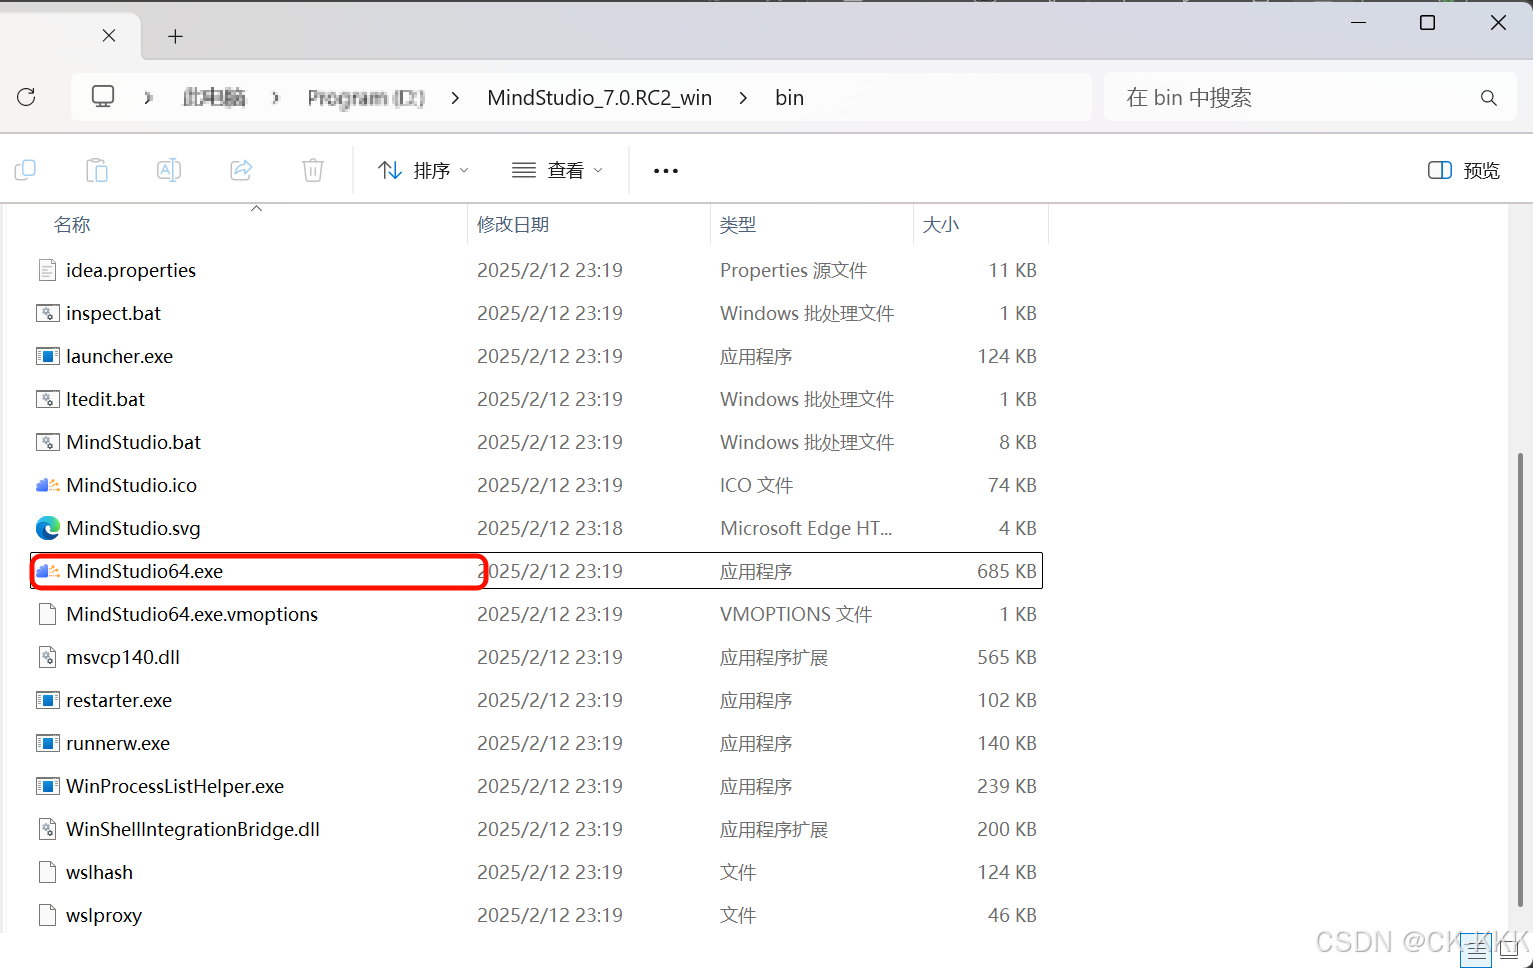This screenshot has height=968, width=1533.
Task: Sort by name column header (名称)
Action: 72,225
